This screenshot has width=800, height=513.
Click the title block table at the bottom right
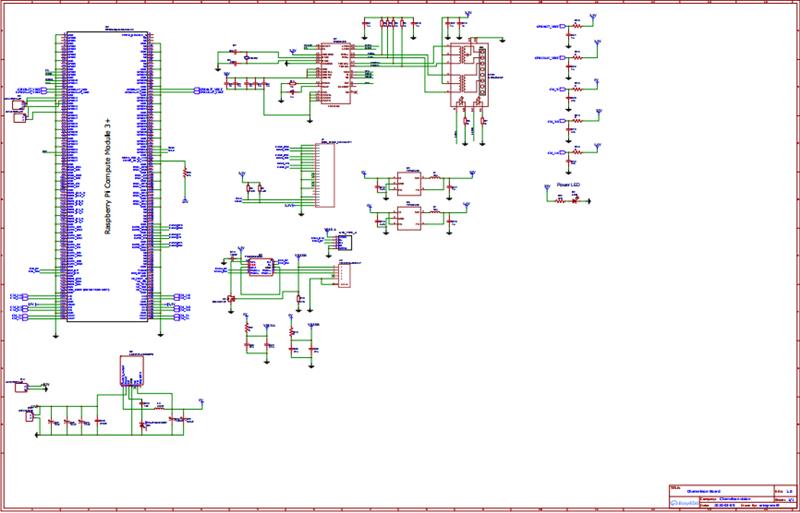732,495
